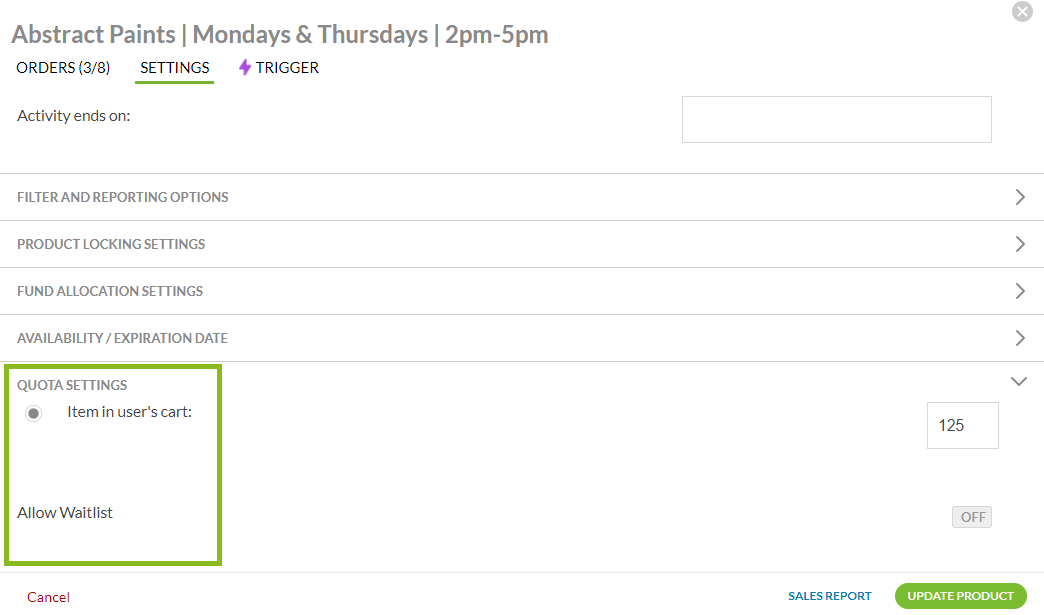The width and height of the screenshot is (1044, 615).
Task: Click the Fund Allocation Settings header text
Action: pos(110,291)
